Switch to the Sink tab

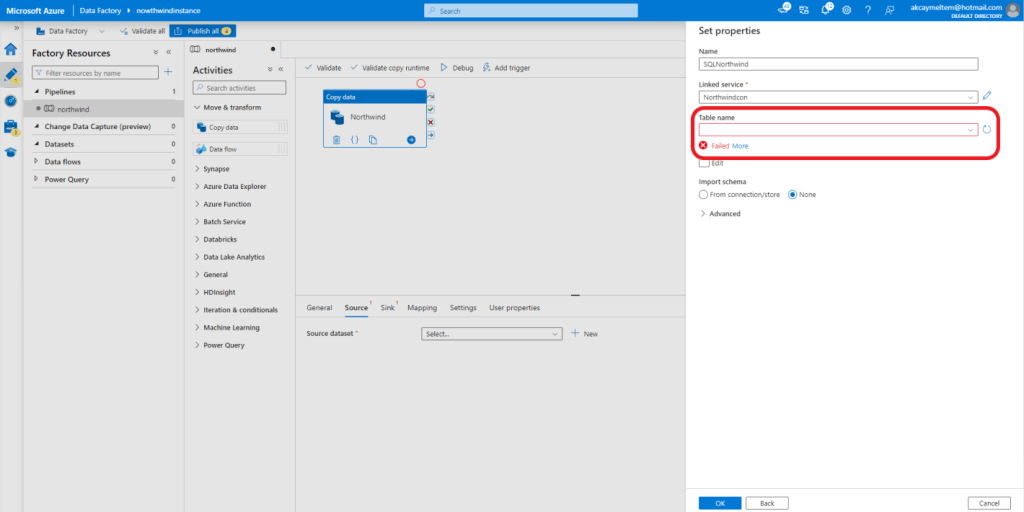tap(388, 308)
